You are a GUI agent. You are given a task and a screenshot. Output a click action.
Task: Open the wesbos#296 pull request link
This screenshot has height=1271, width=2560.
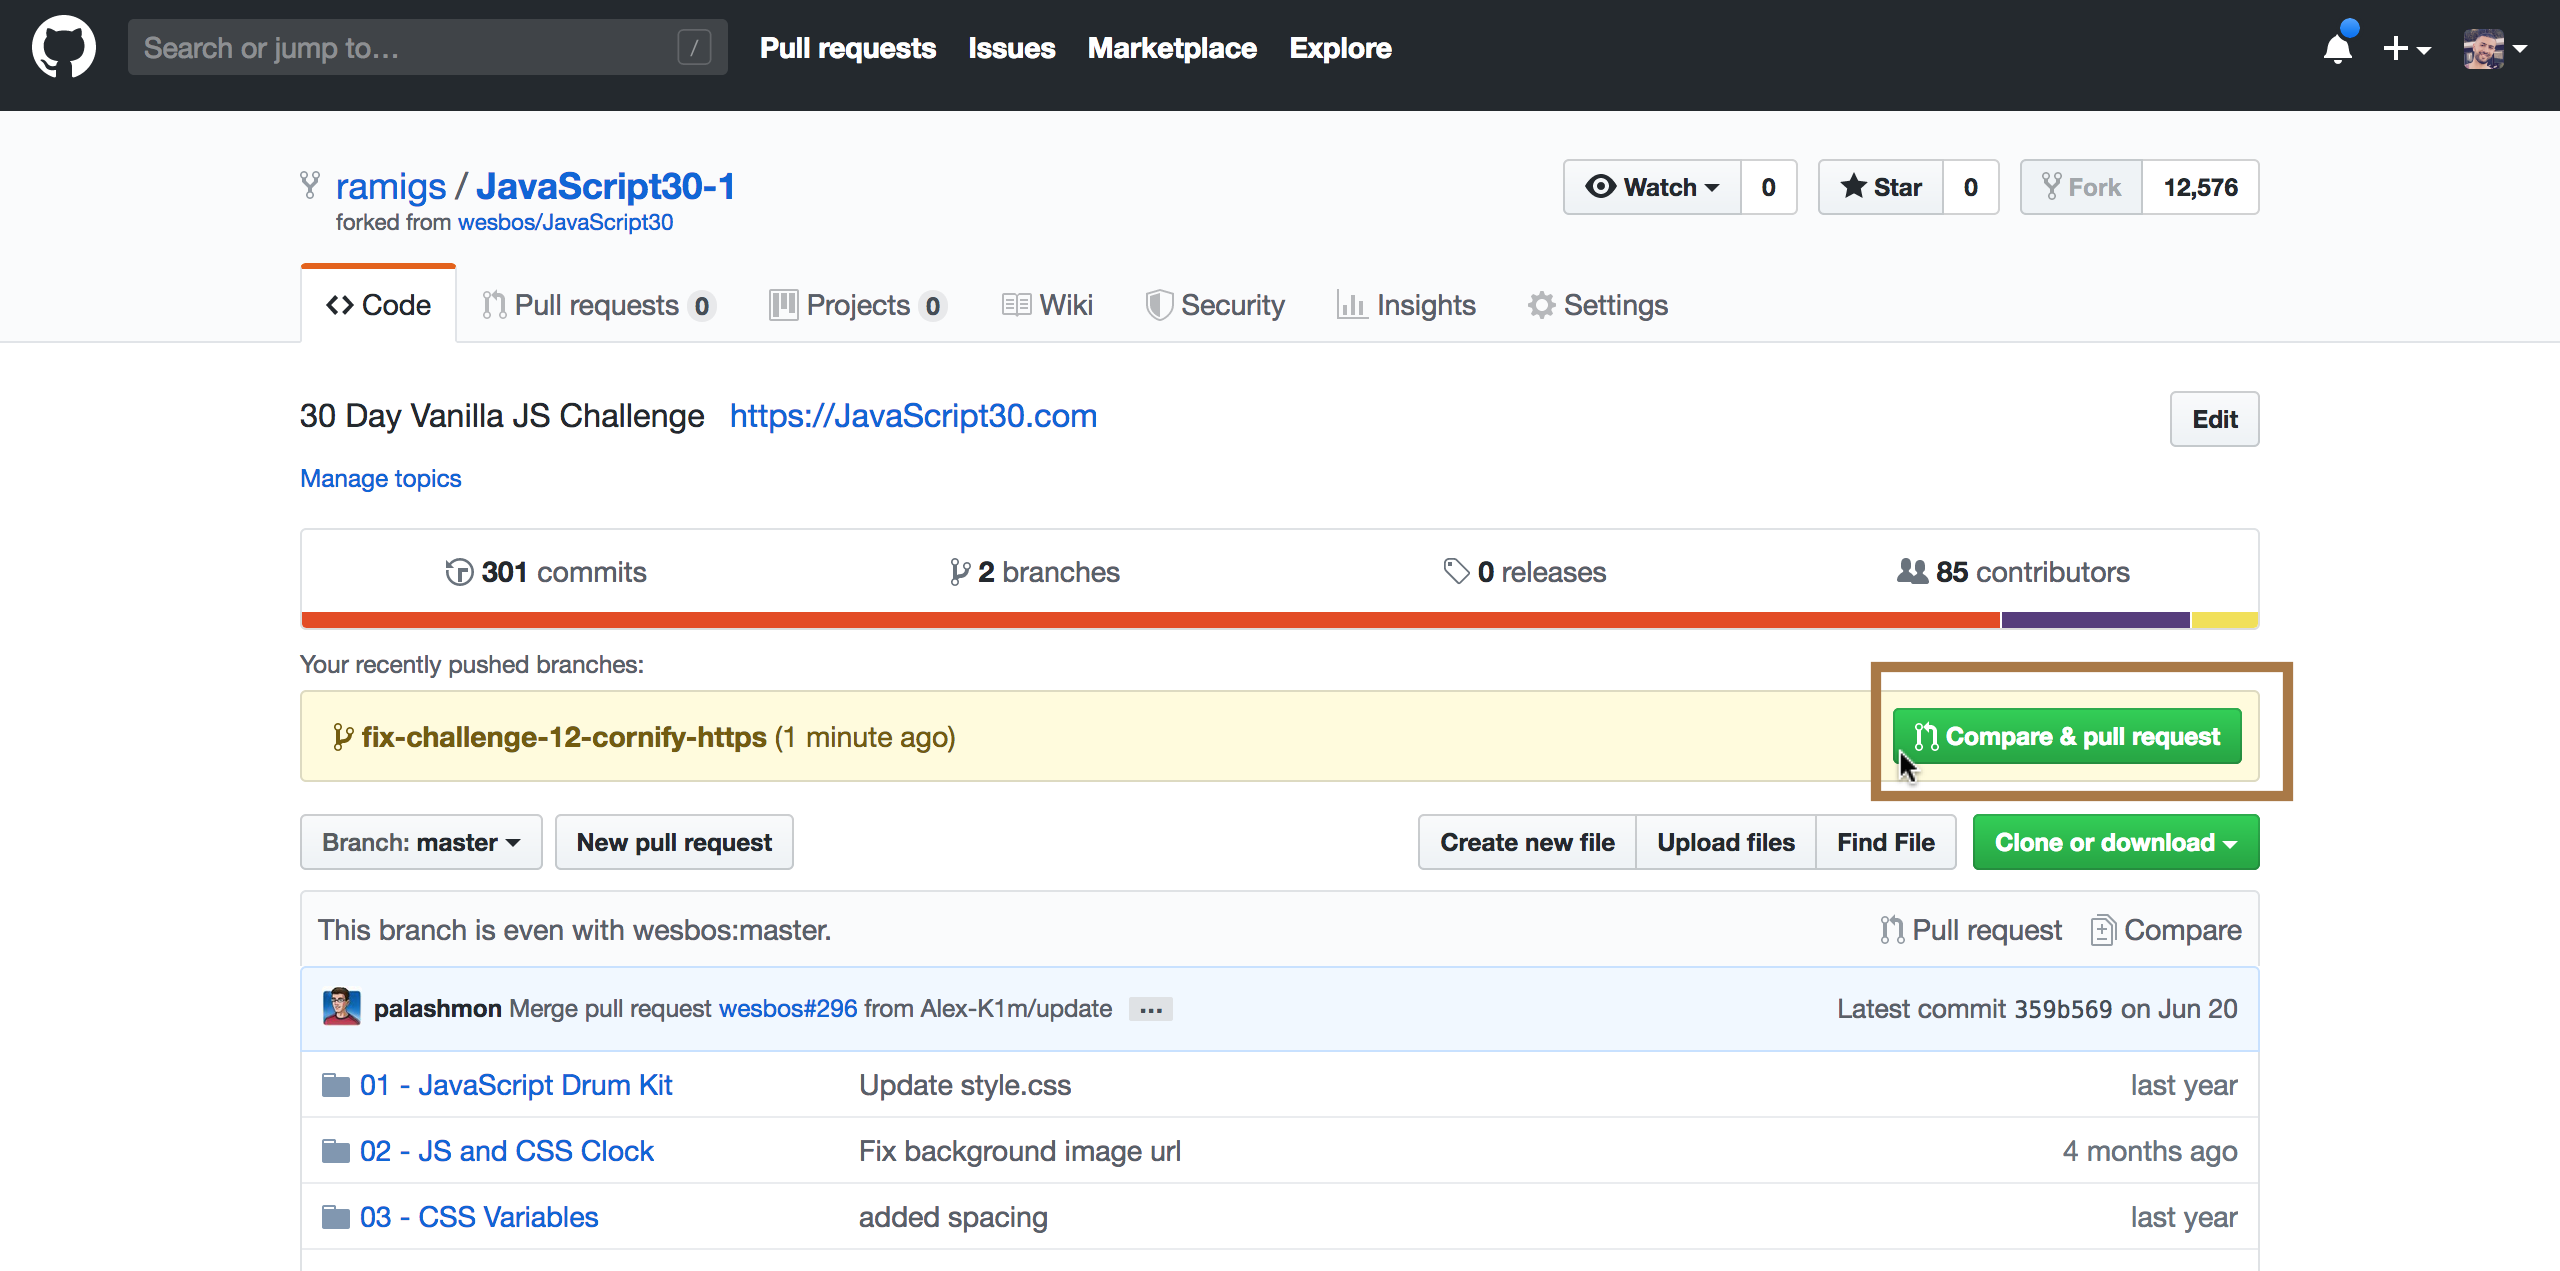coord(788,1008)
